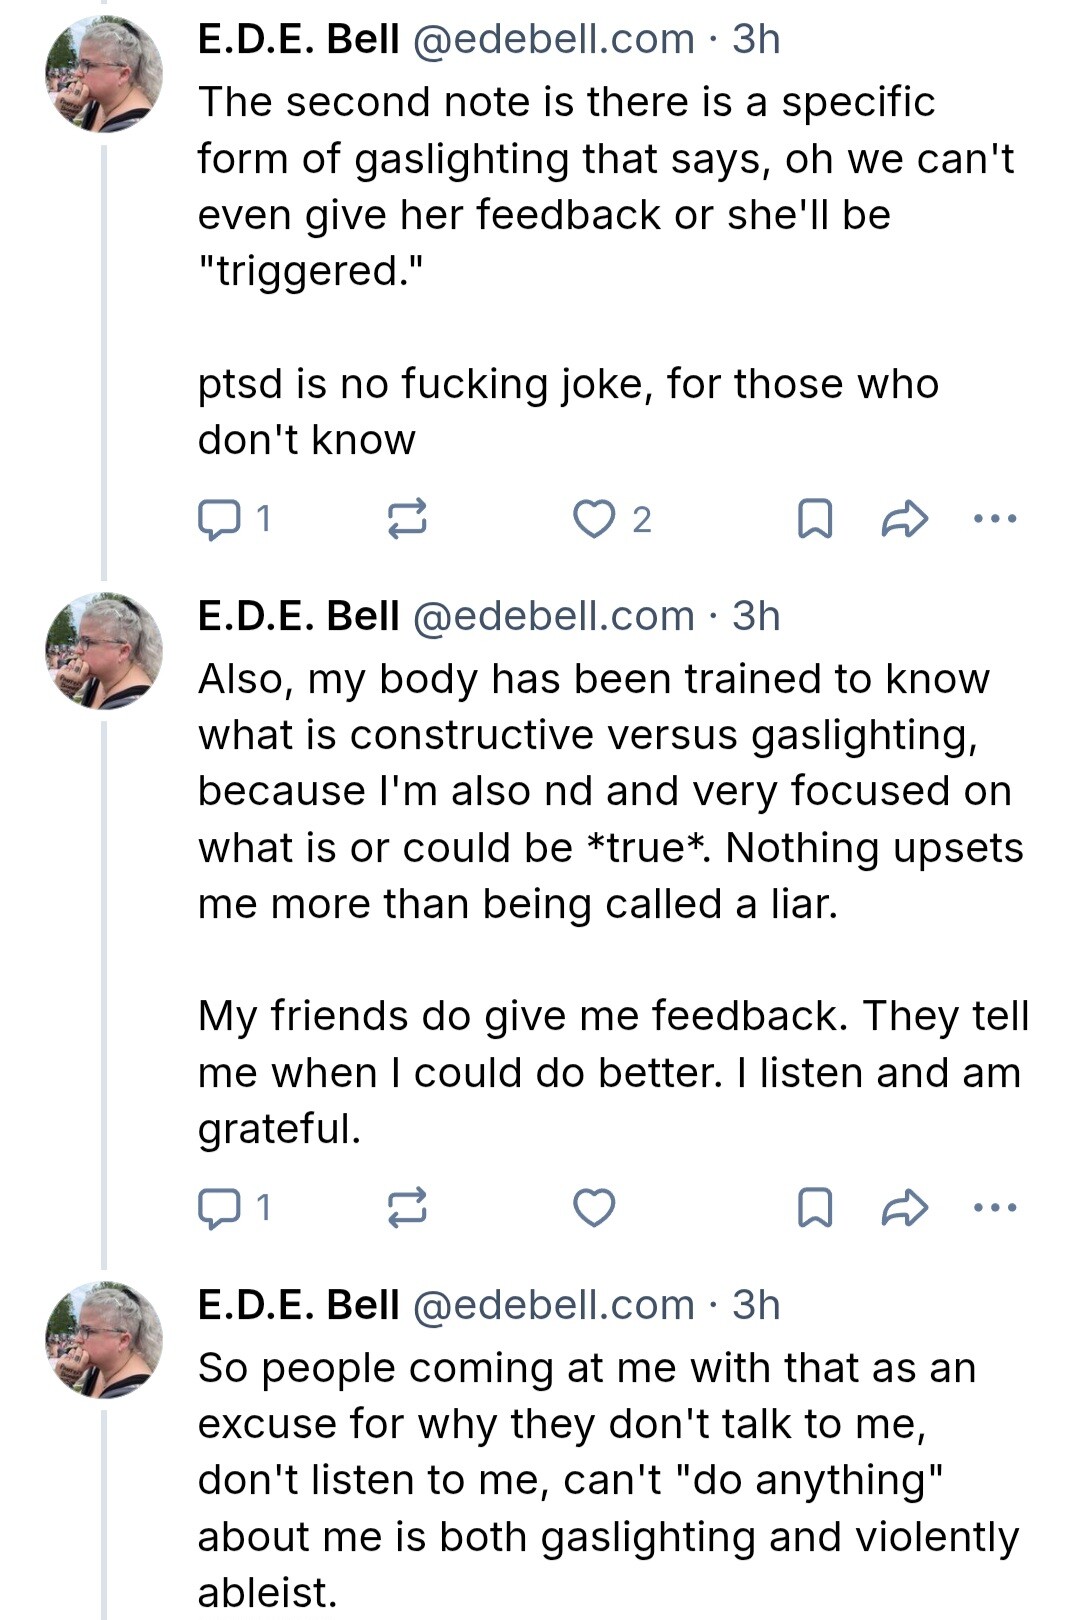Share the "I listen and am grateful" post

pyautogui.click(x=905, y=1208)
